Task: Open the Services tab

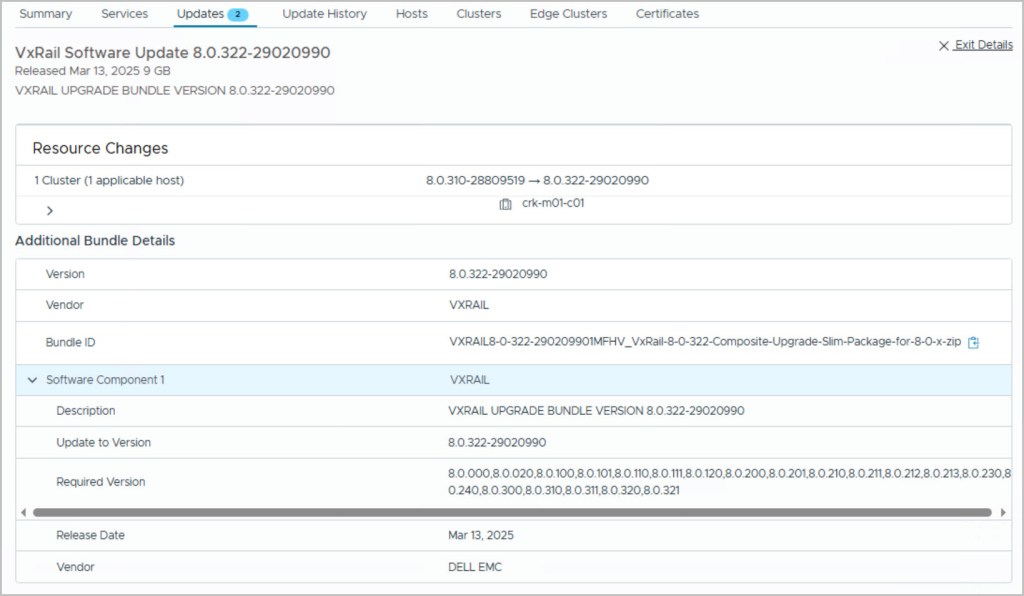Action: tap(125, 14)
